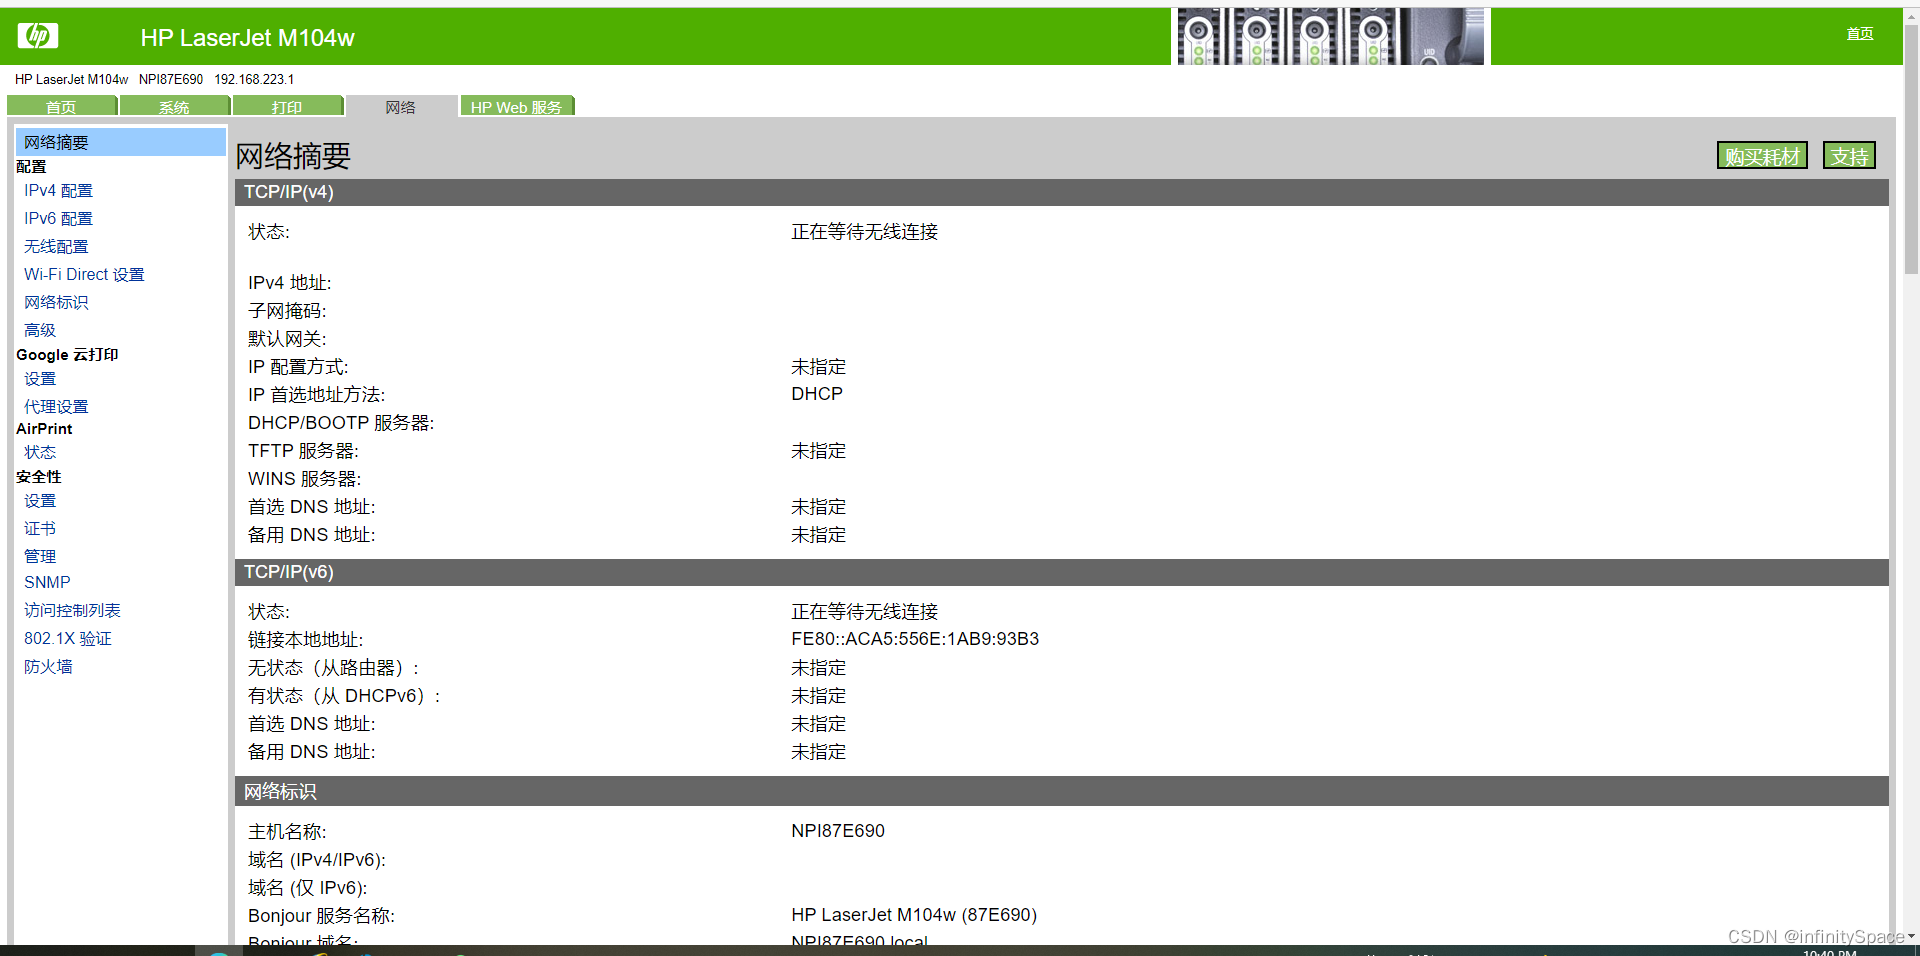Screen dimensions: 1920x956
Task: Select 网络摘要 in sidebar
Action: (x=121, y=142)
